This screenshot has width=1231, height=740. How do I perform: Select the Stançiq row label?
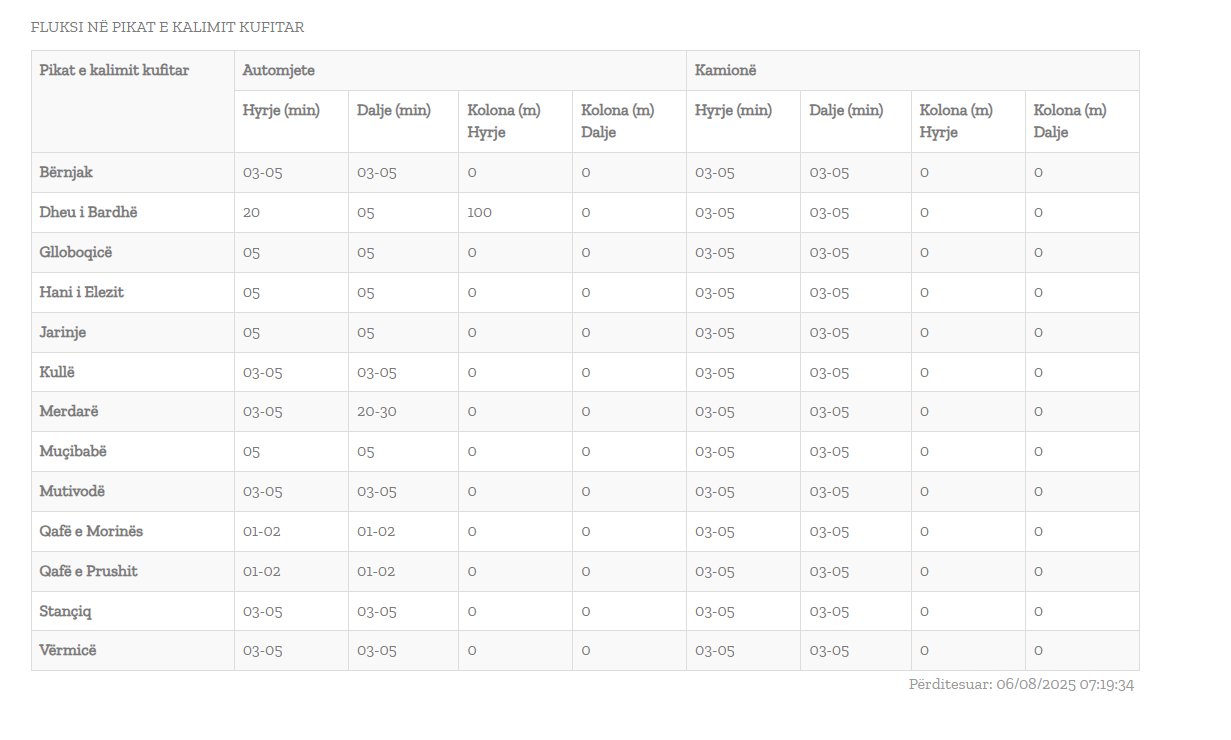point(66,611)
